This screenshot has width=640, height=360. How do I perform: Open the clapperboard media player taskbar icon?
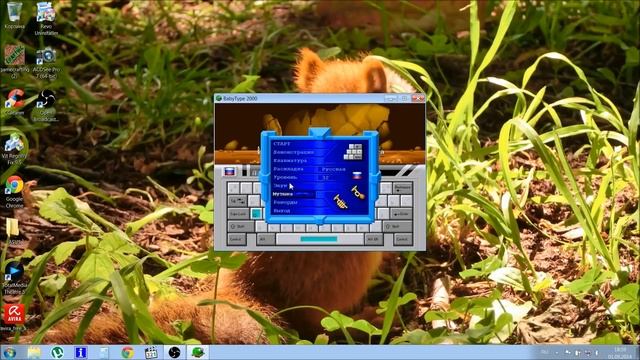point(151,353)
